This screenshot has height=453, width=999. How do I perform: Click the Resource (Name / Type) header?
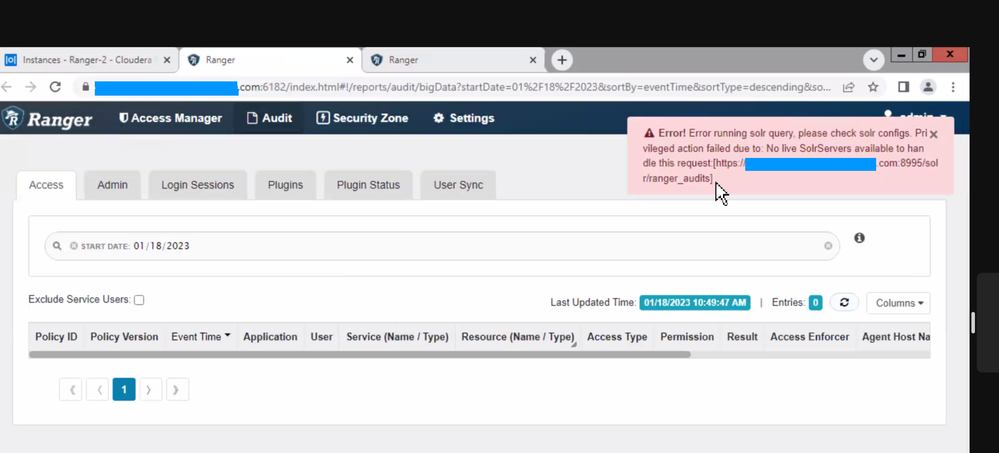coord(517,336)
